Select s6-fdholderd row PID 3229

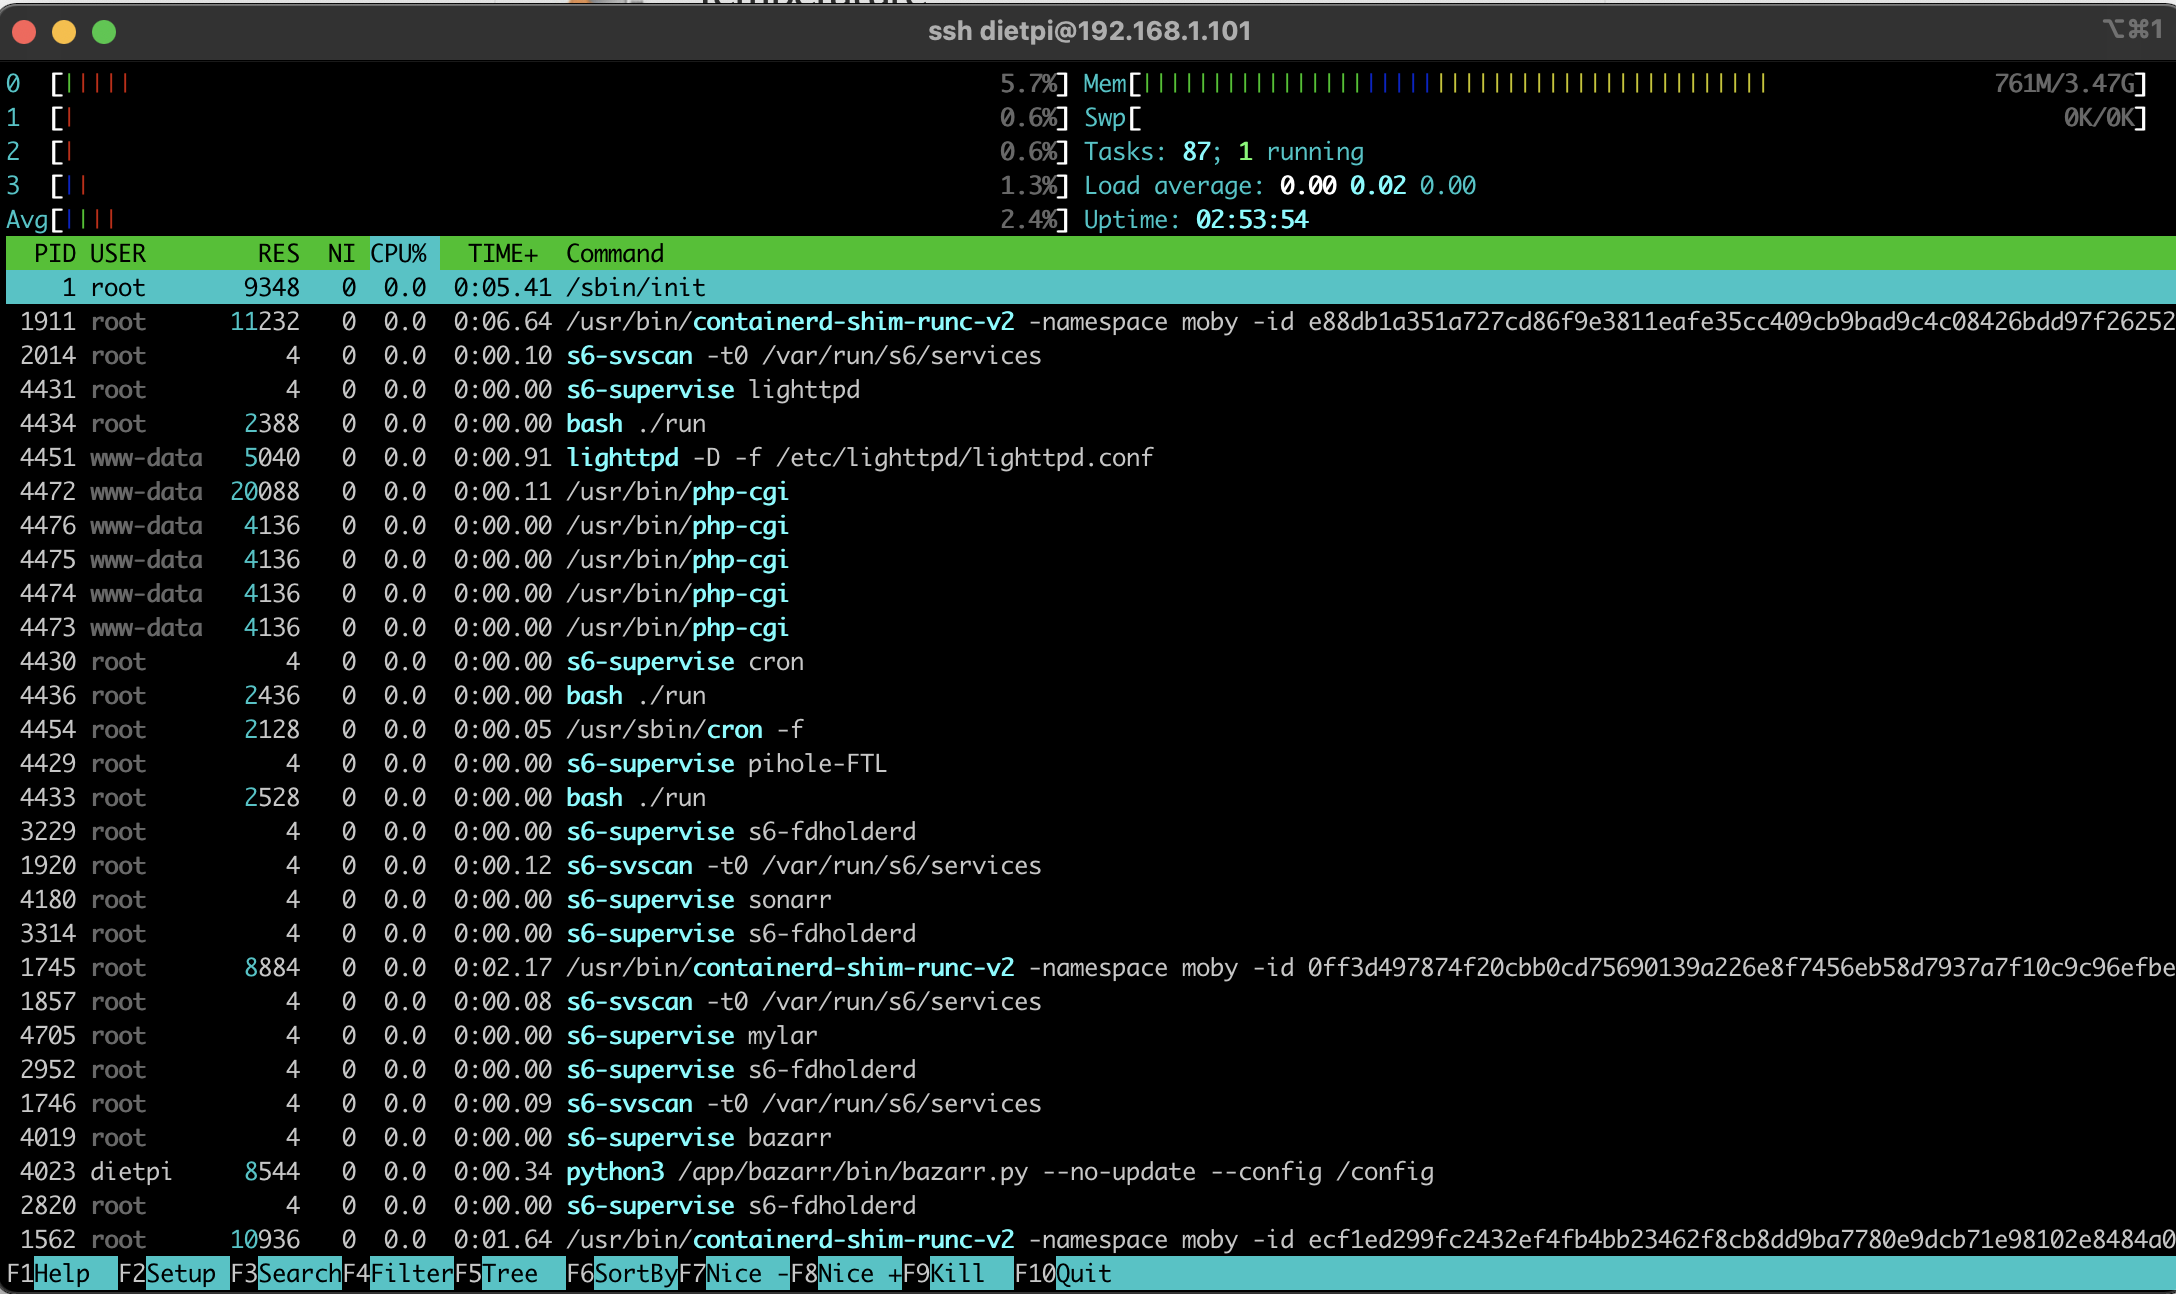pyautogui.click(x=1090, y=831)
